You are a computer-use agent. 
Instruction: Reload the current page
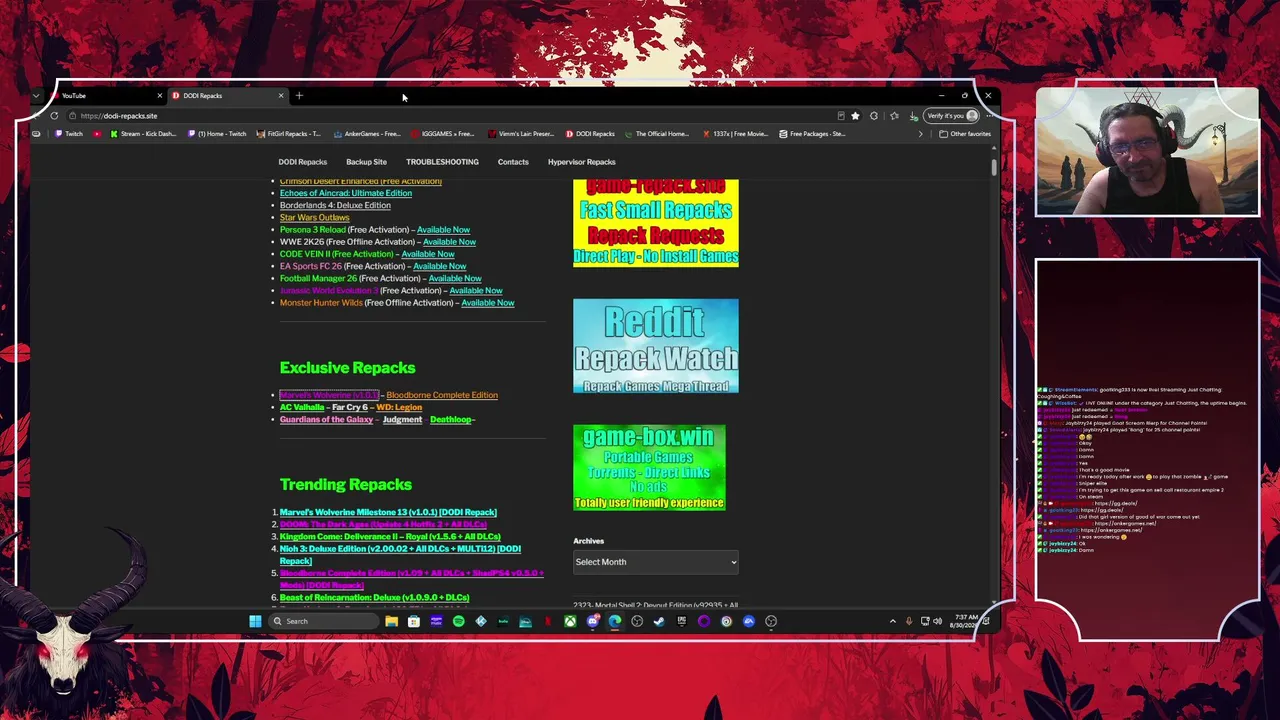pos(54,116)
